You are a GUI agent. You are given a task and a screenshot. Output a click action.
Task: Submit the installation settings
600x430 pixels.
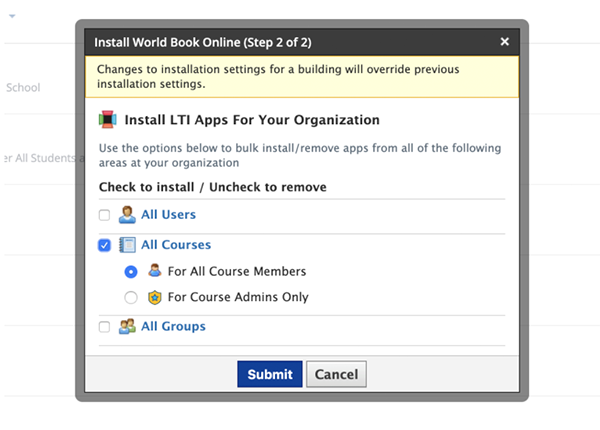click(270, 374)
